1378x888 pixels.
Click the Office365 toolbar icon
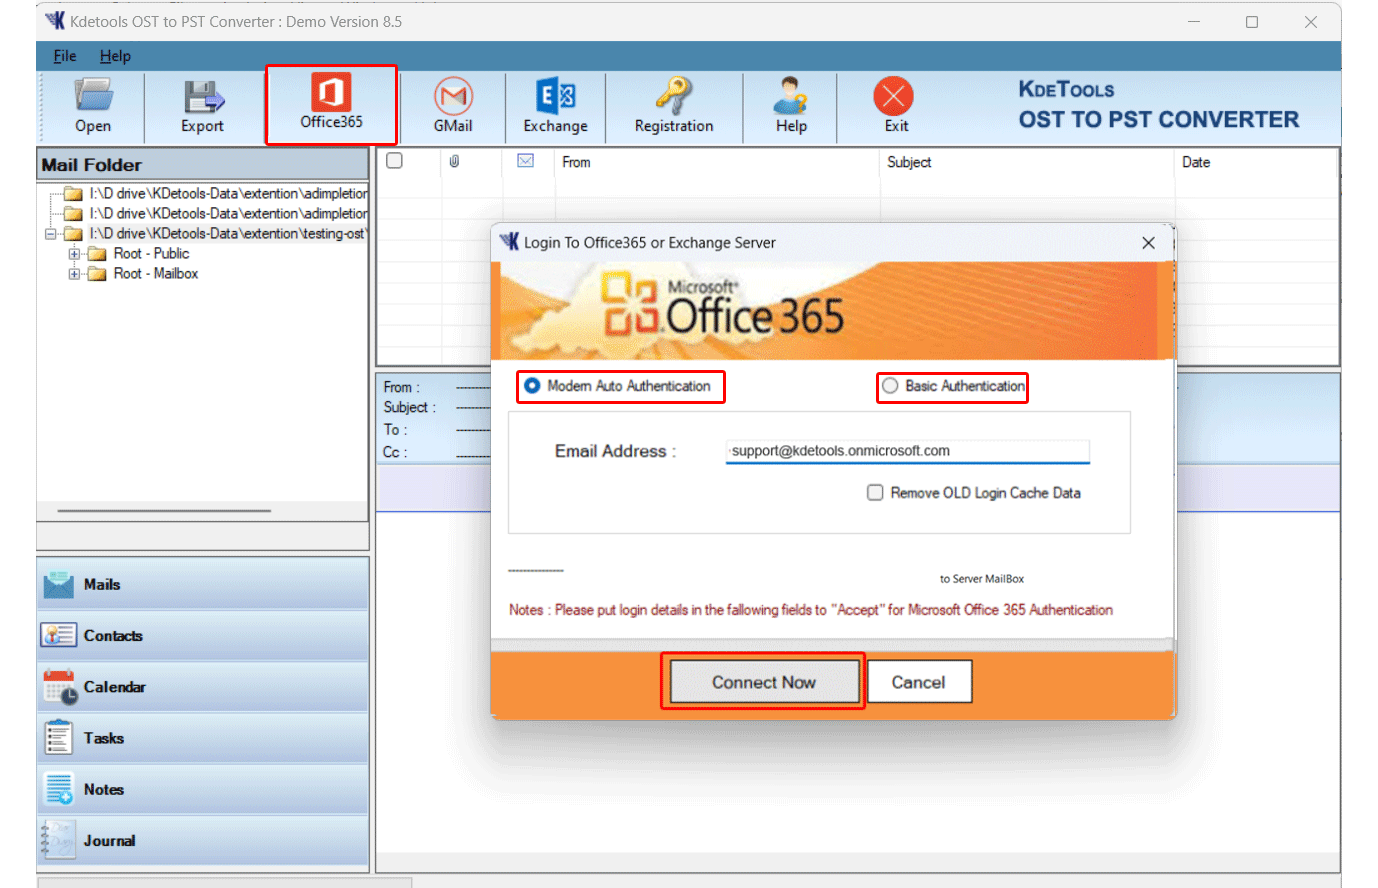(331, 104)
